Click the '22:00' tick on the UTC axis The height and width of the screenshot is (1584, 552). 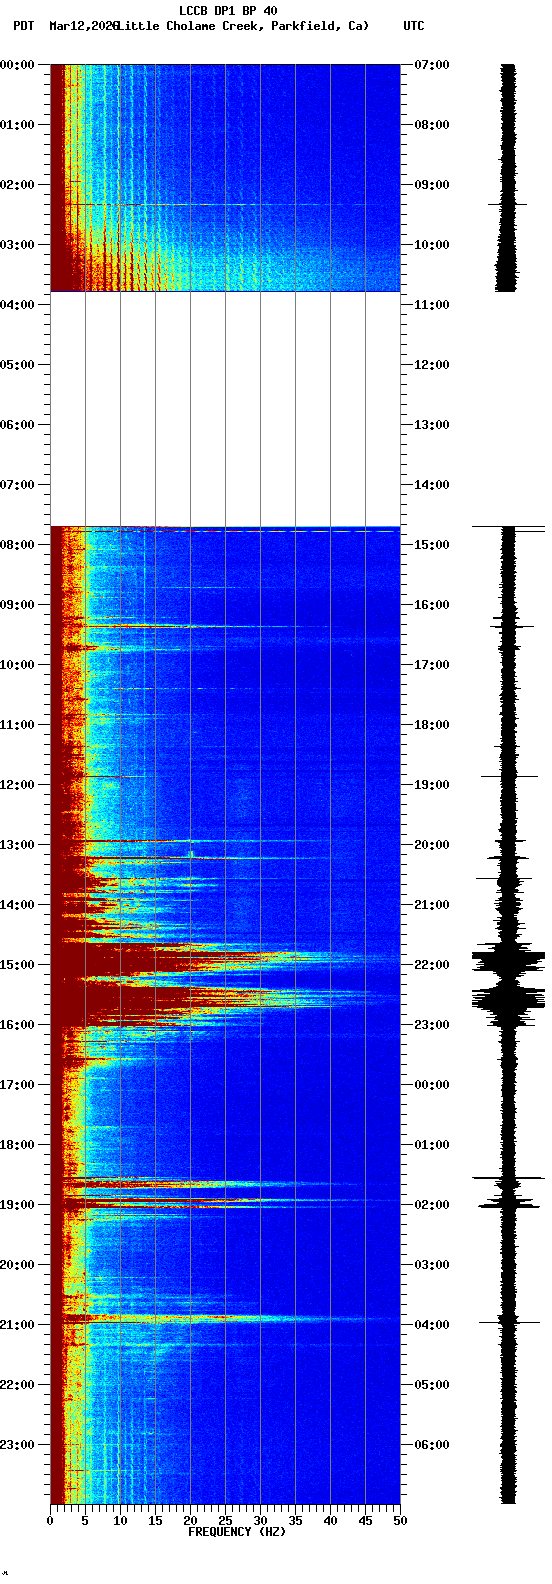click(432, 964)
